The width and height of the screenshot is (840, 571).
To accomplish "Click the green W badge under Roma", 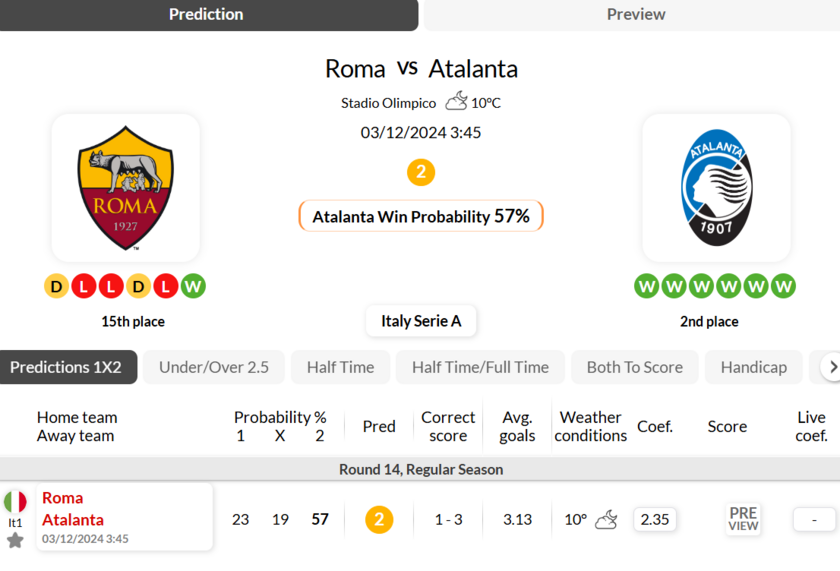I will [x=194, y=287].
